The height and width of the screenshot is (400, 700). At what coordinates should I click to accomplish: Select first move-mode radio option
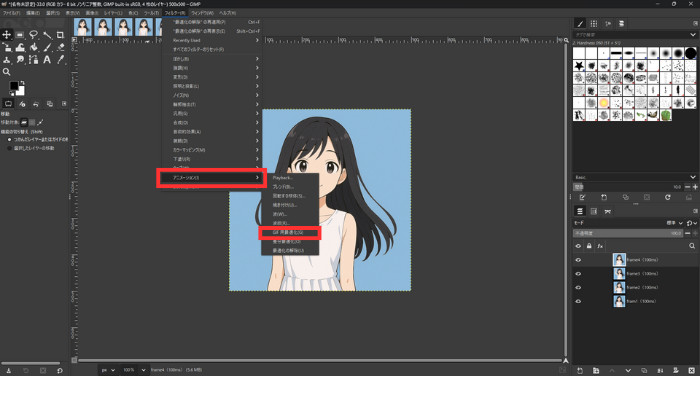tap(9, 140)
